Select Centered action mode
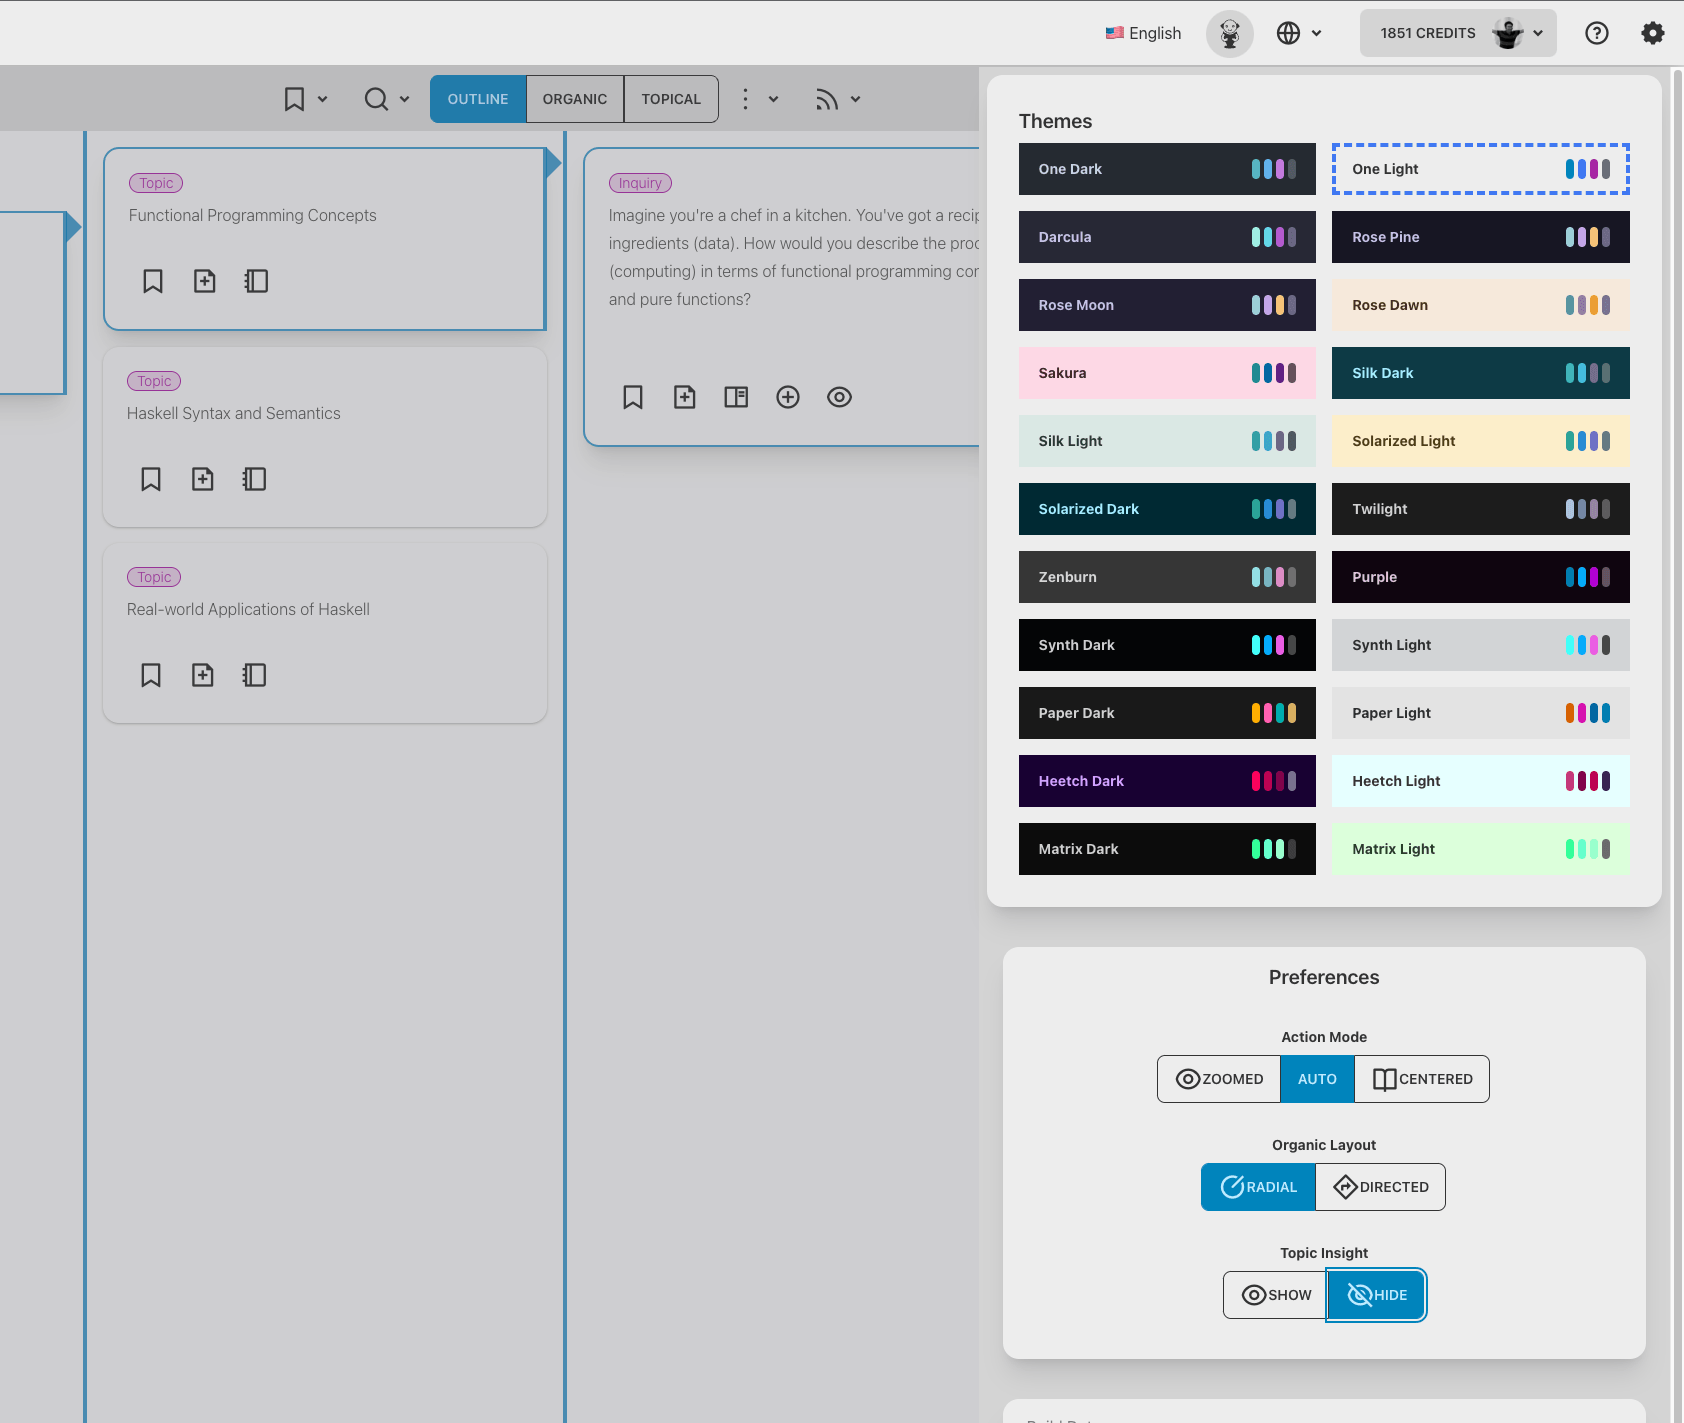This screenshot has height=1423, width=1684. 1422,1079
